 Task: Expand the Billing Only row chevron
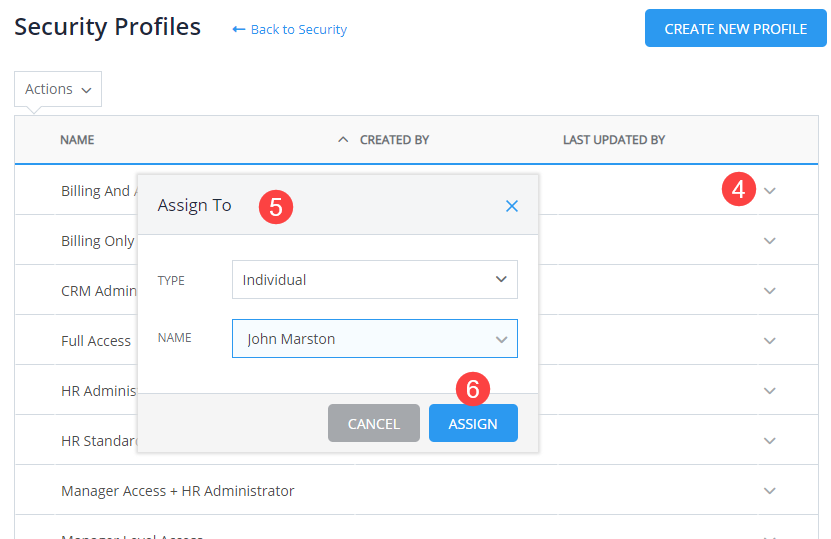tap(770, 241)
